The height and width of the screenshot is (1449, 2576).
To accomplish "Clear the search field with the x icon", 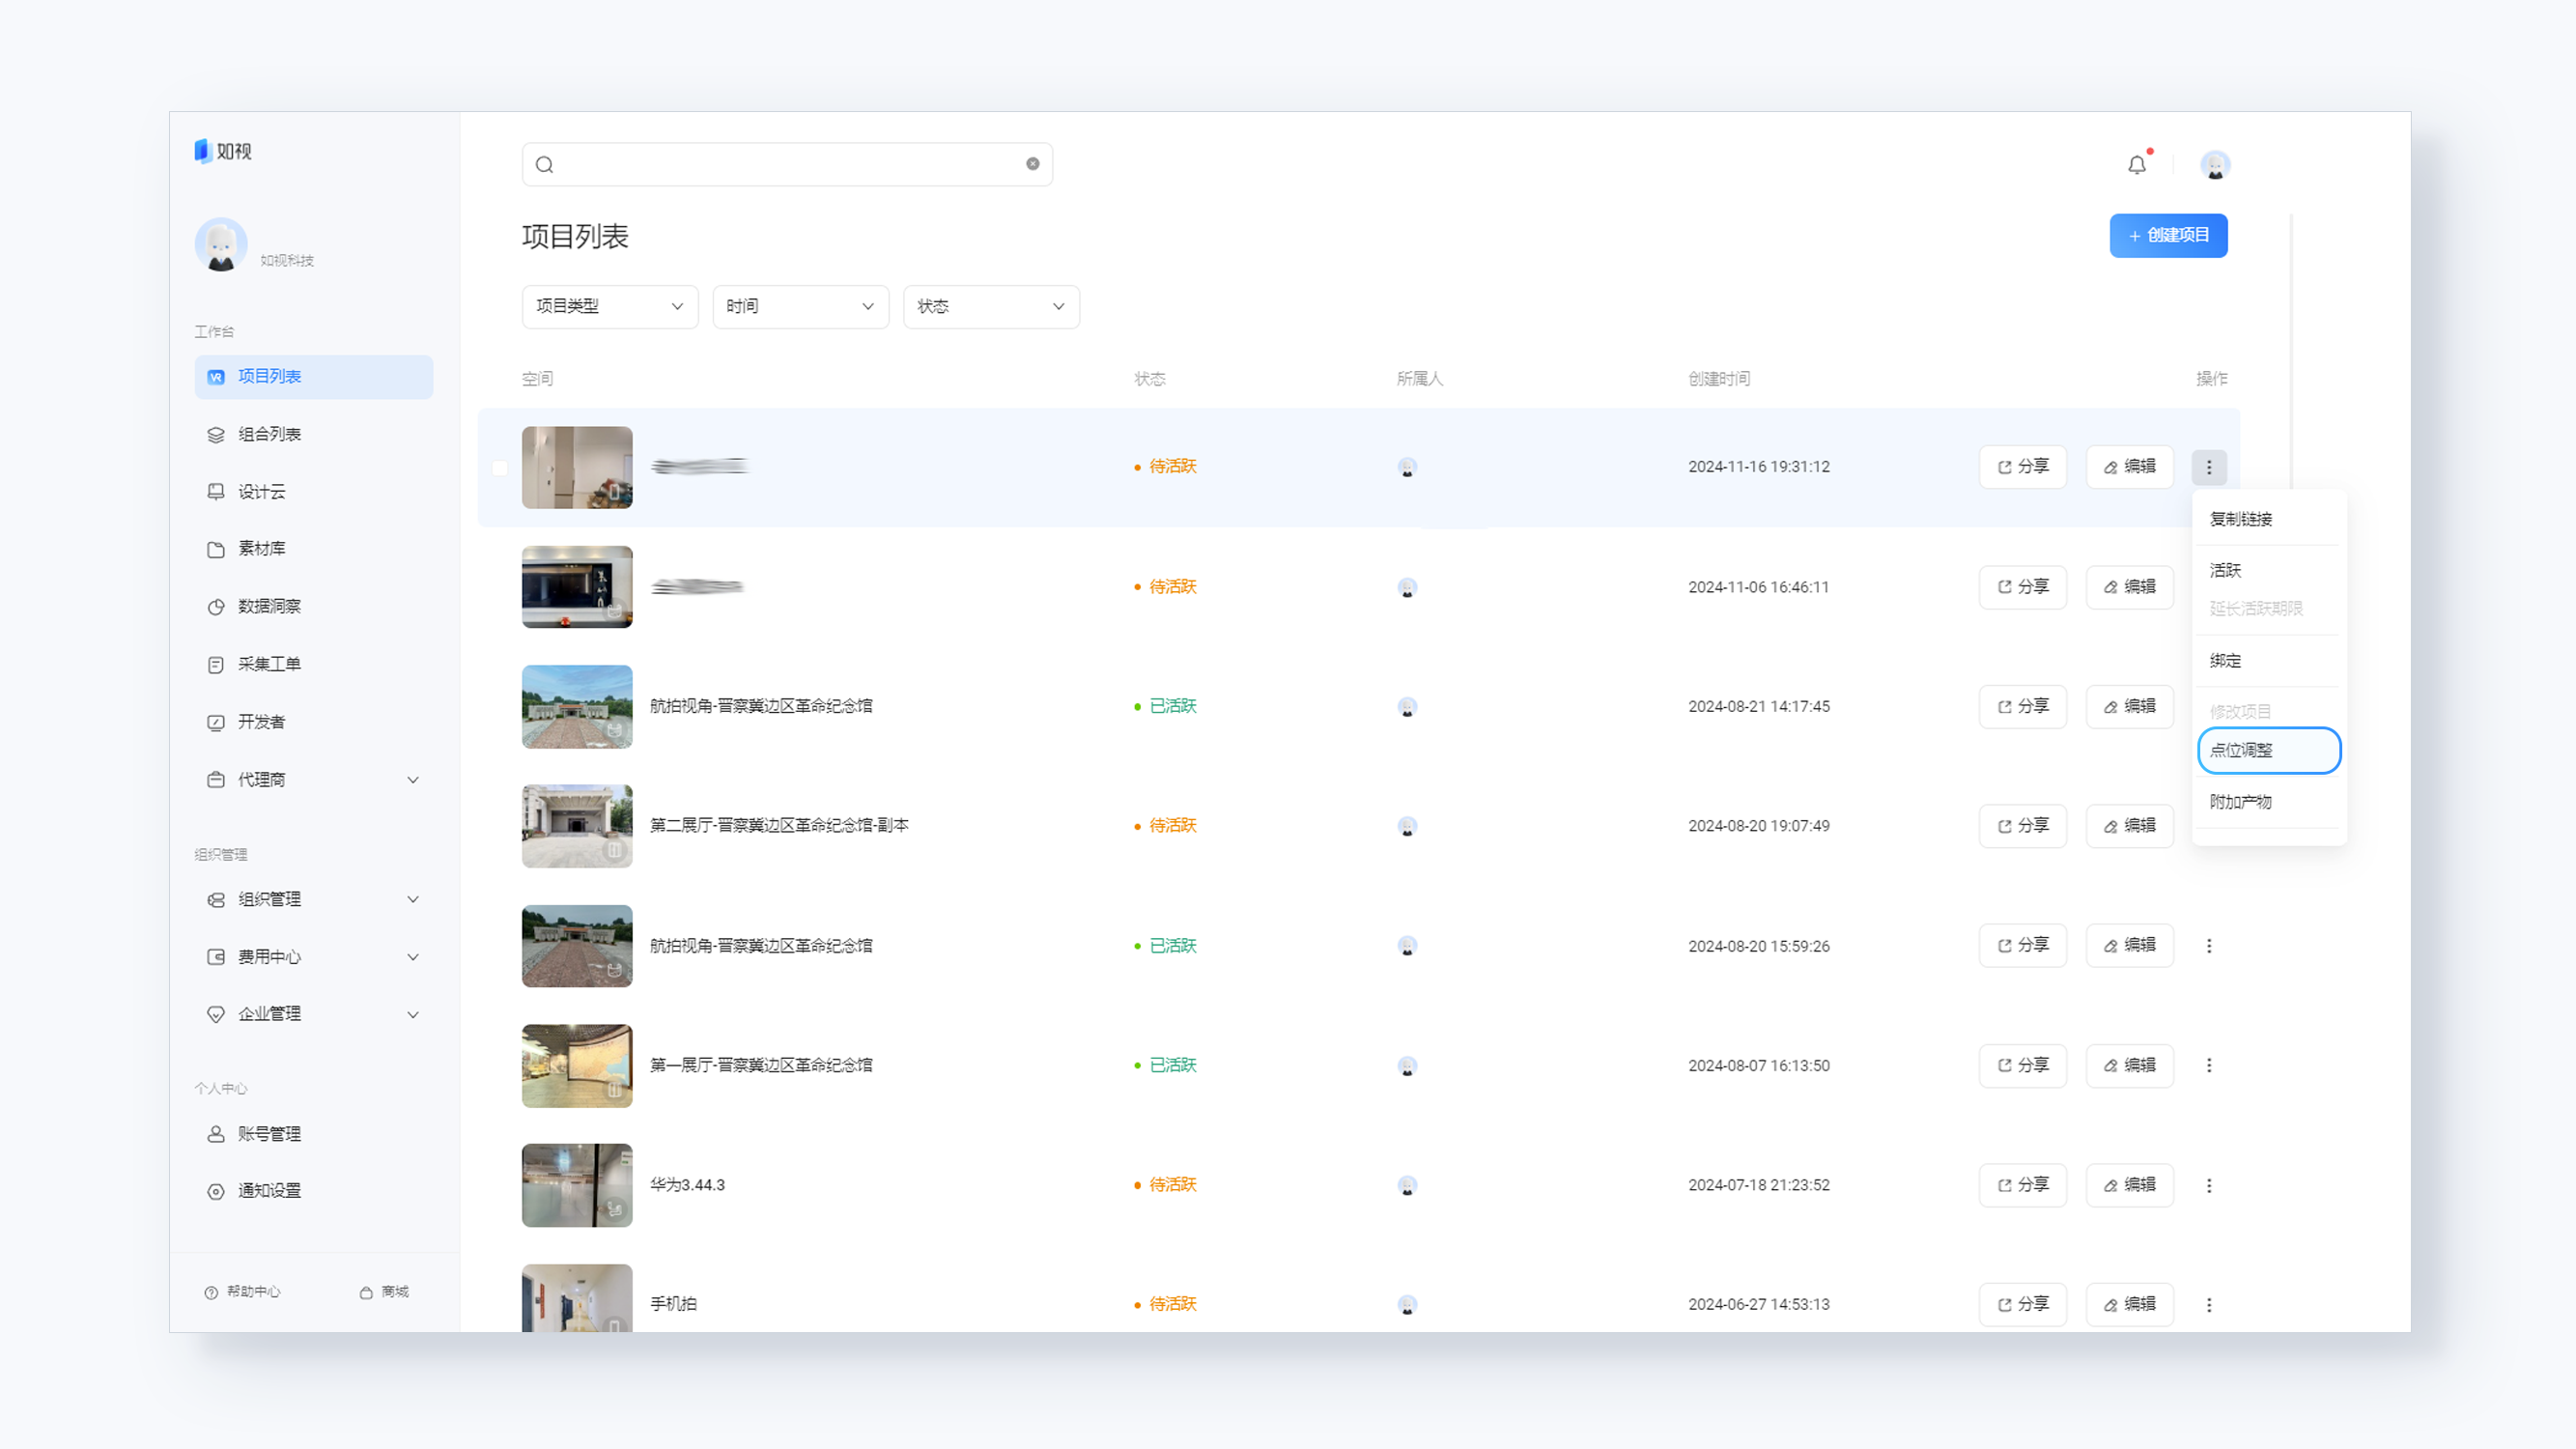I will click(x=1032, y=164).
